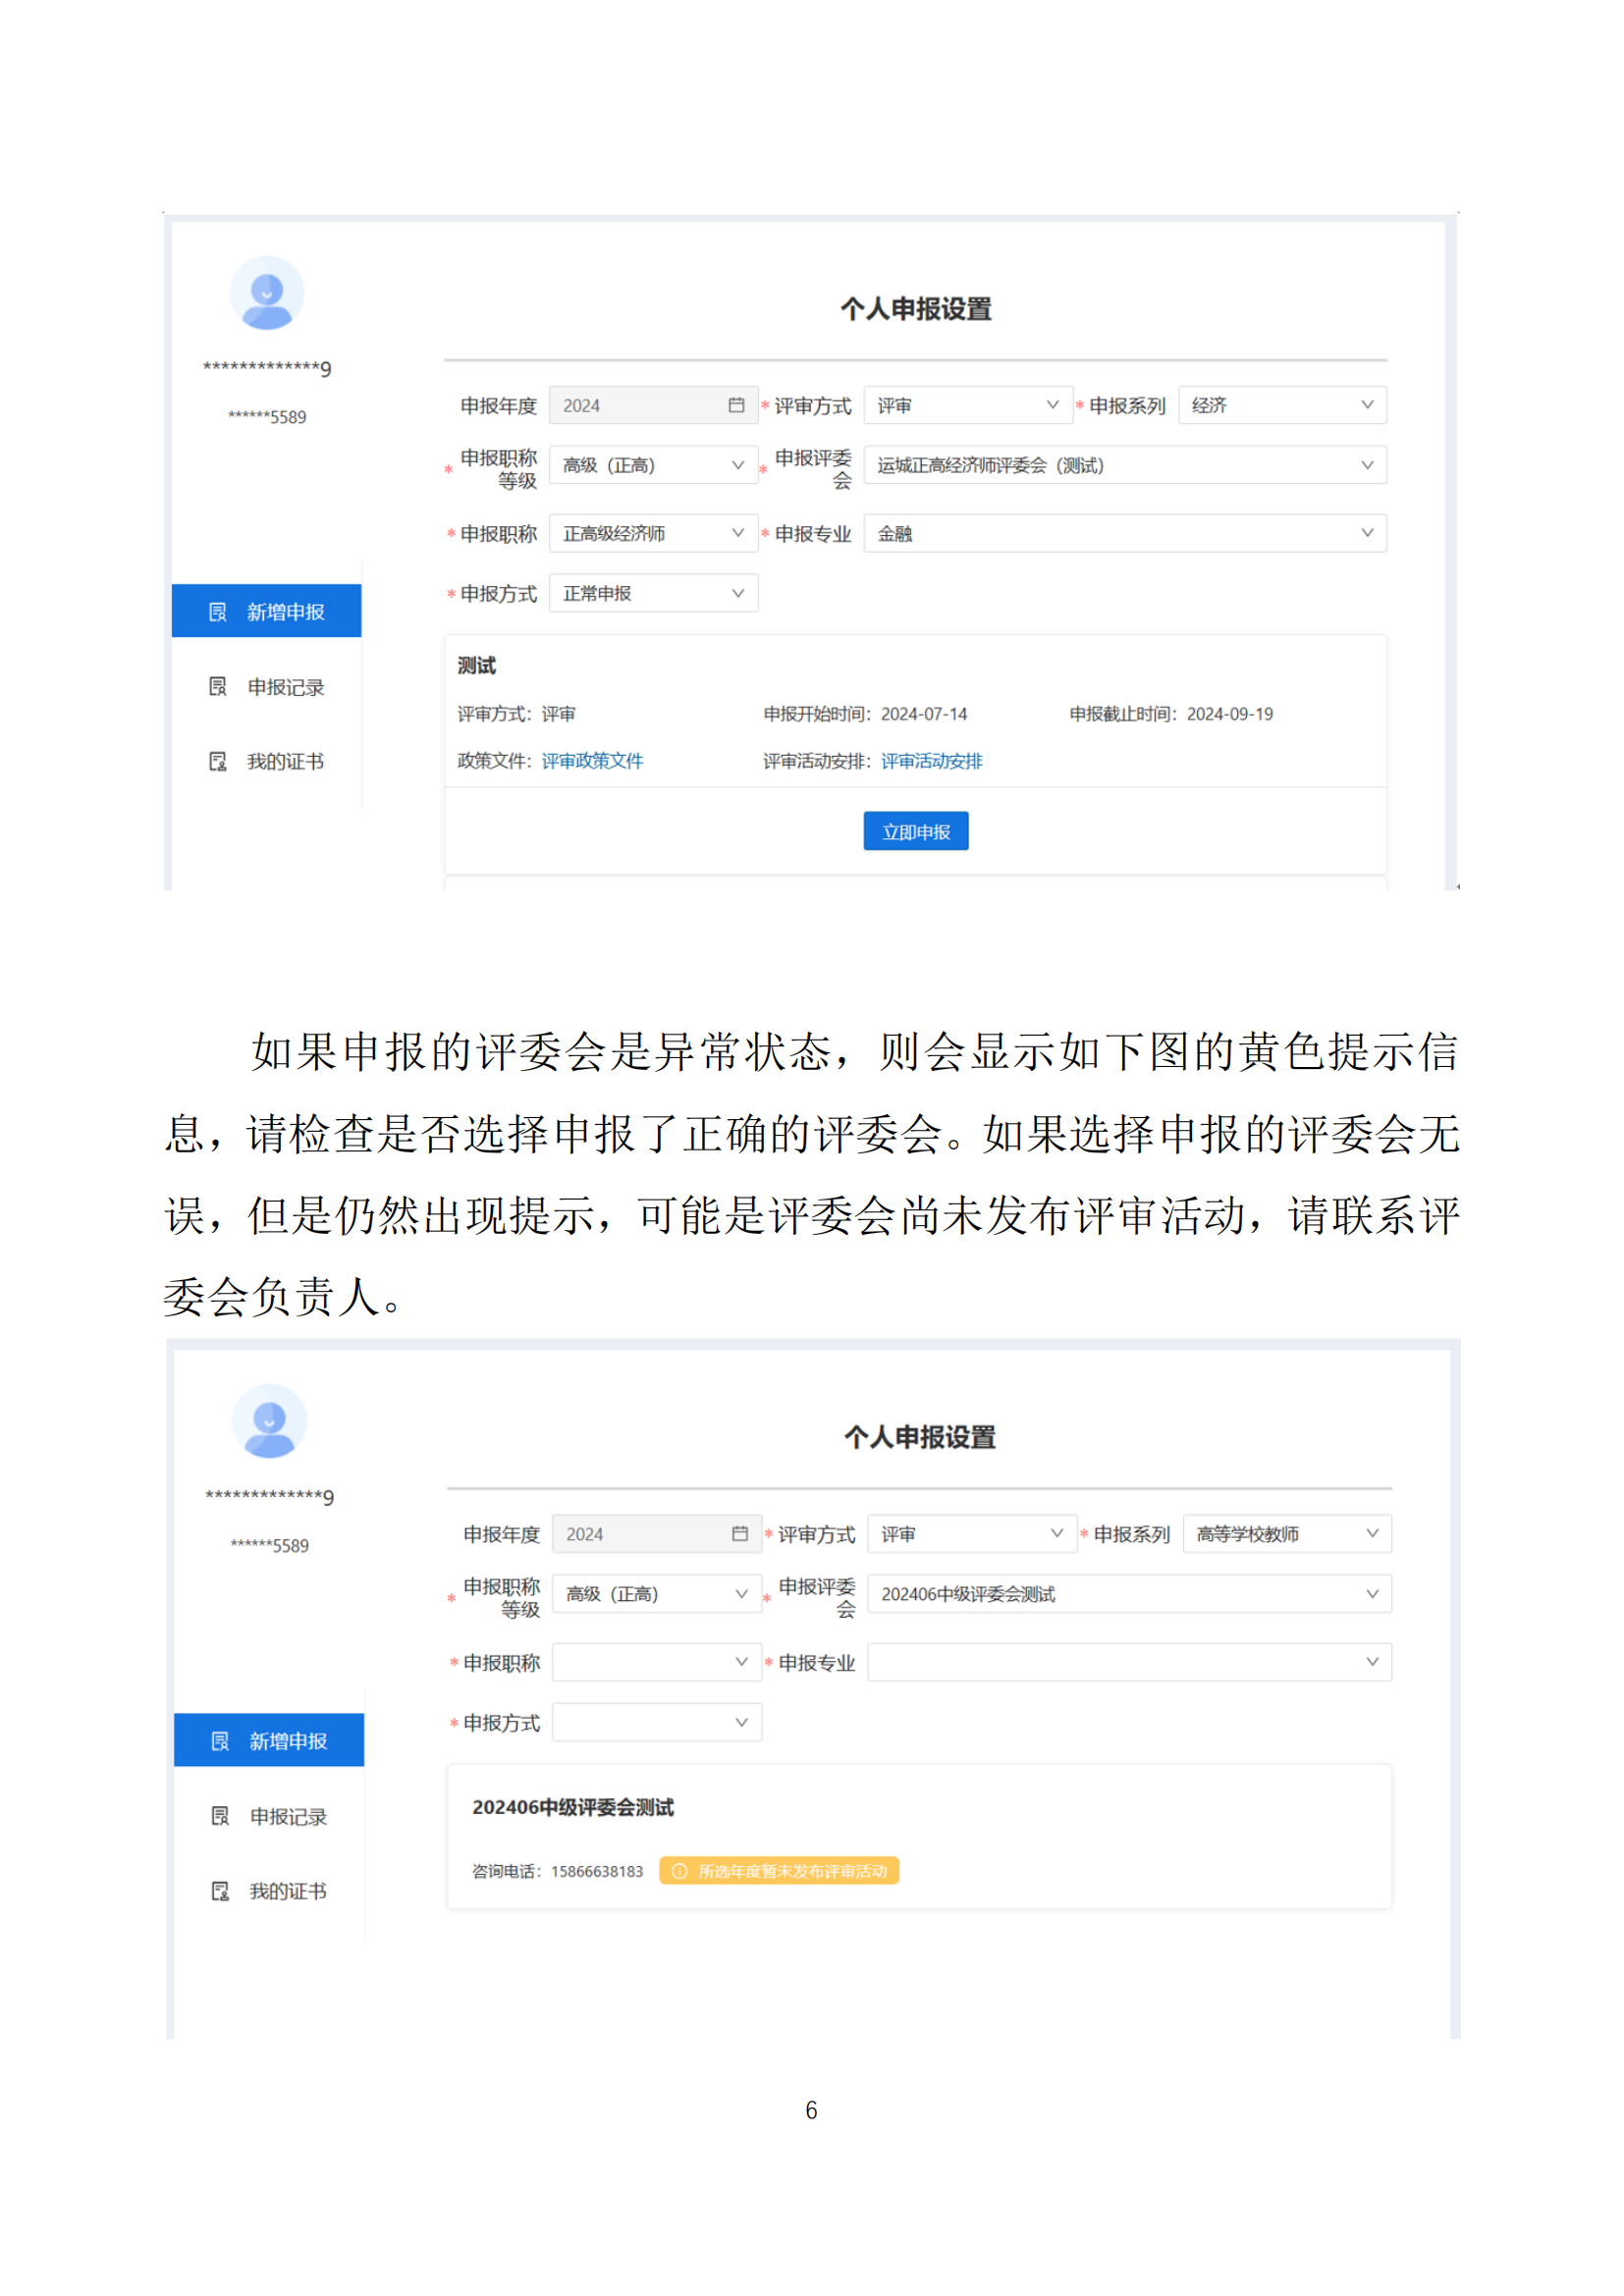Expand the 申报方式 dropdown showing 正常申报
The width and height of the screenshot is (1624, 2296).
(x=653, y=594)
